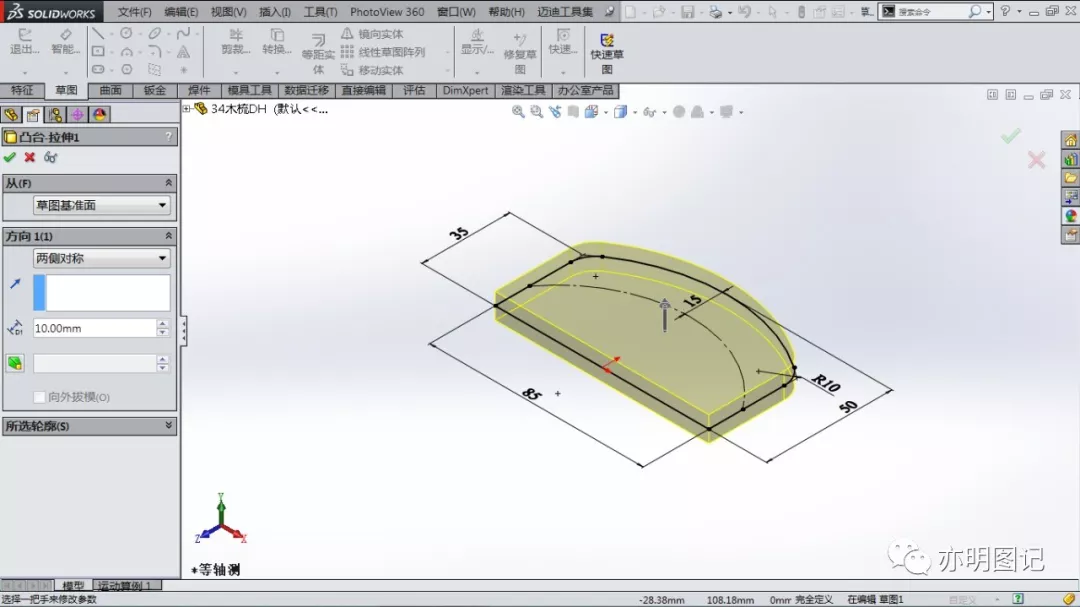
Task: Click the reverse direction arrow button
Action: pyautogui.click(x=15, y=283)
